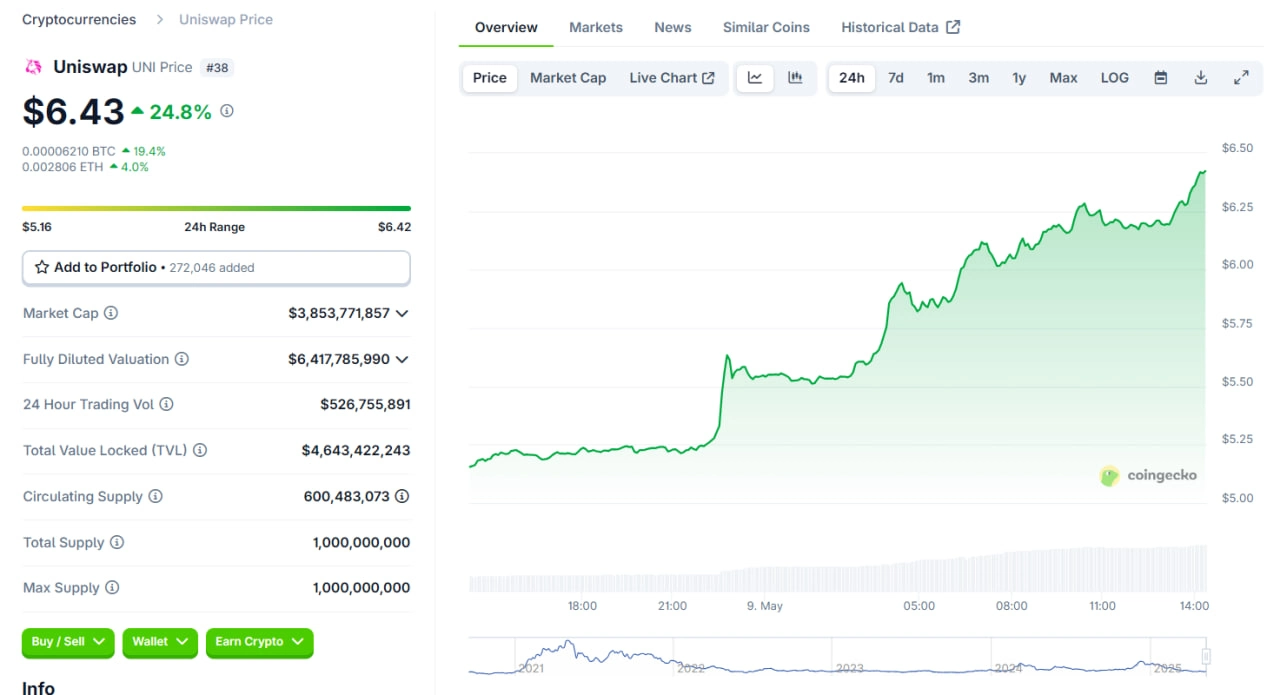This screenshot has height=695, width=1280.
Task: Select the Price chart toggle
Action: click(490, 78)
